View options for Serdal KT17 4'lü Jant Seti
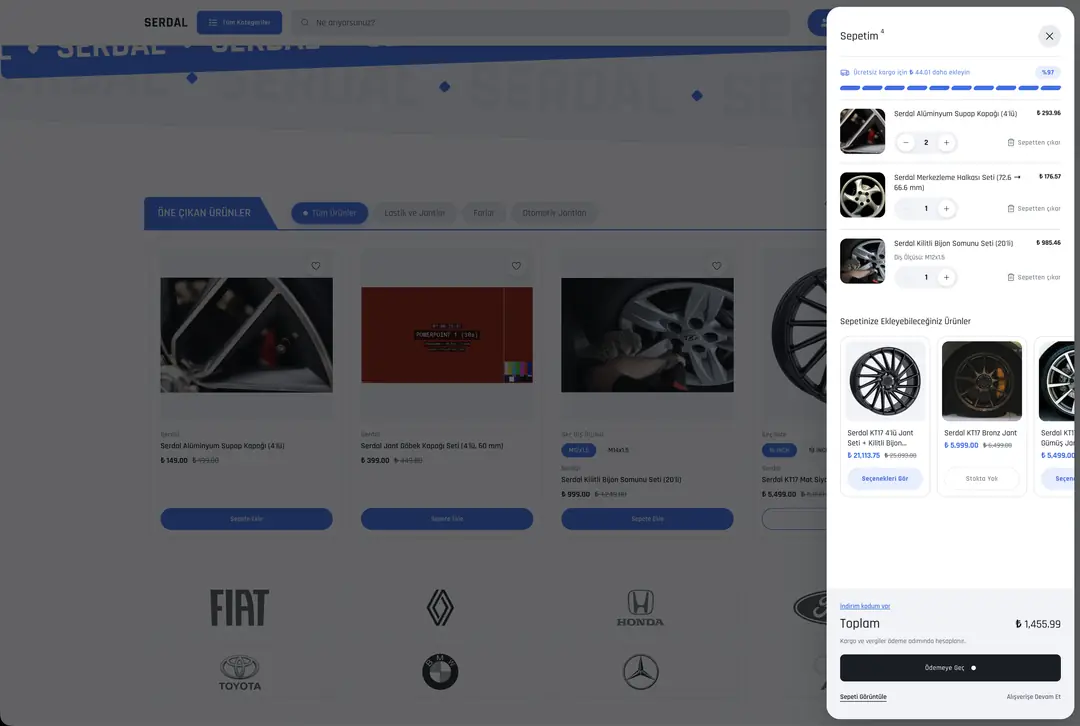Image resolution: width=1080 pixels, height=726 pixels. click(884, 479)
